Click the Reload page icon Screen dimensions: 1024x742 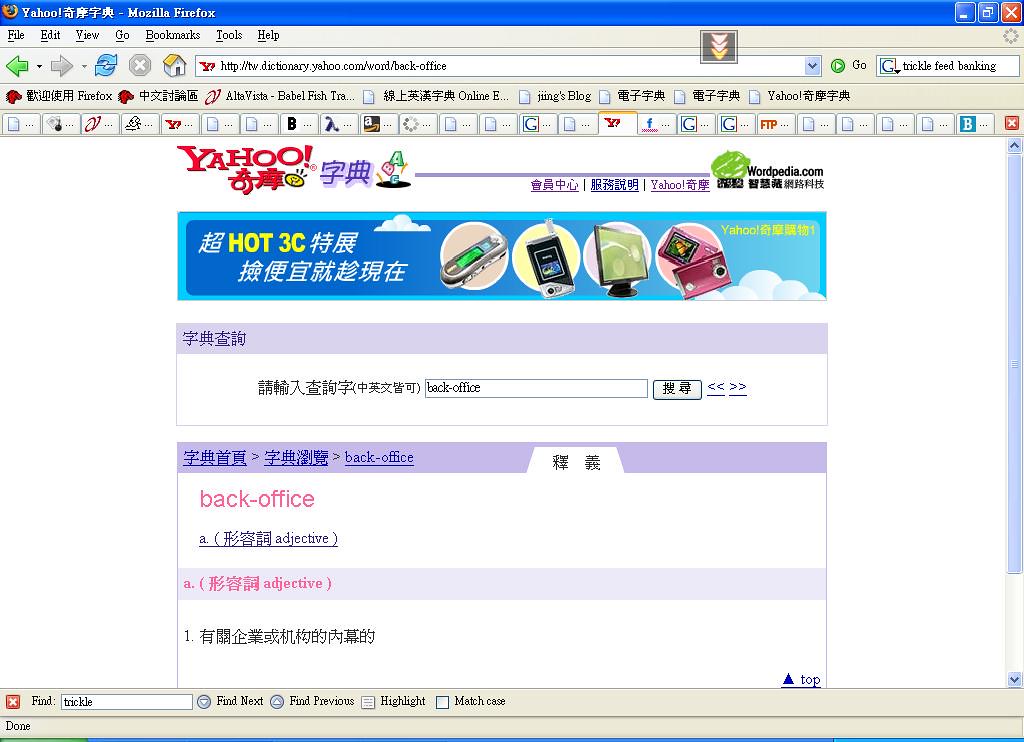105,65
